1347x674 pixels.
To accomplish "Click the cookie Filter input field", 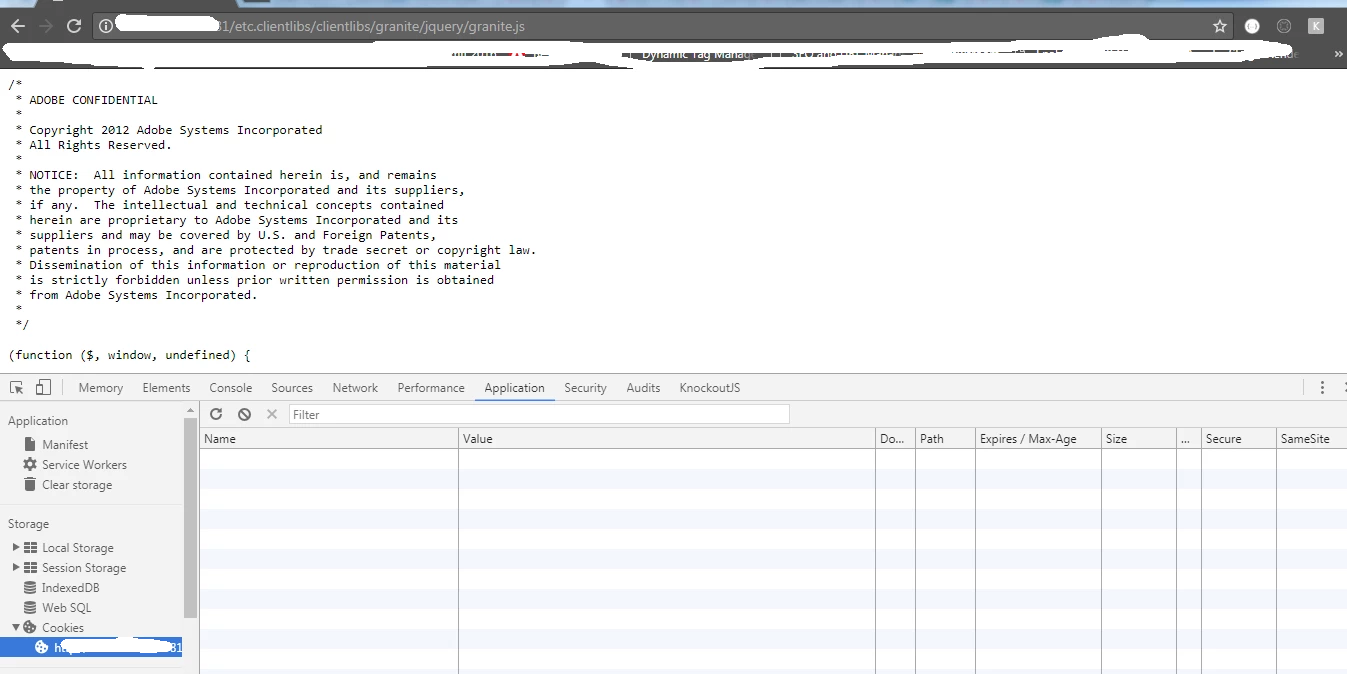I will (539, 414).
